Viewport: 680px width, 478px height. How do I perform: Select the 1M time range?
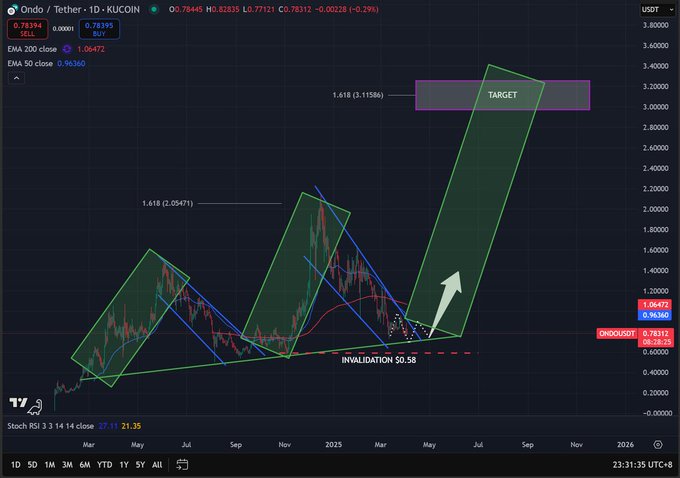point(50,465)
